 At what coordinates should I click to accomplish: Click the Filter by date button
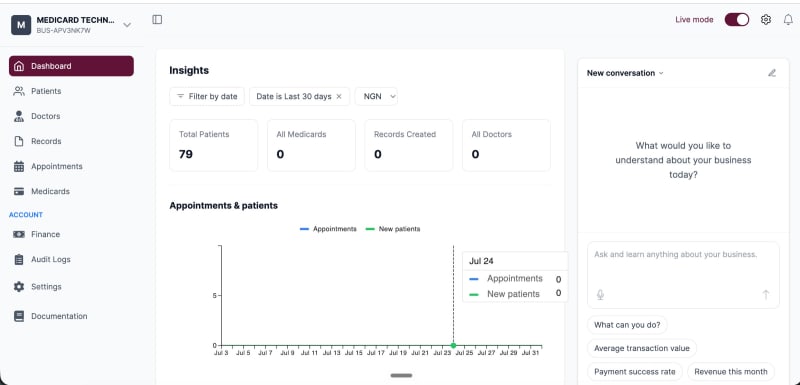[x=207, y=96]
